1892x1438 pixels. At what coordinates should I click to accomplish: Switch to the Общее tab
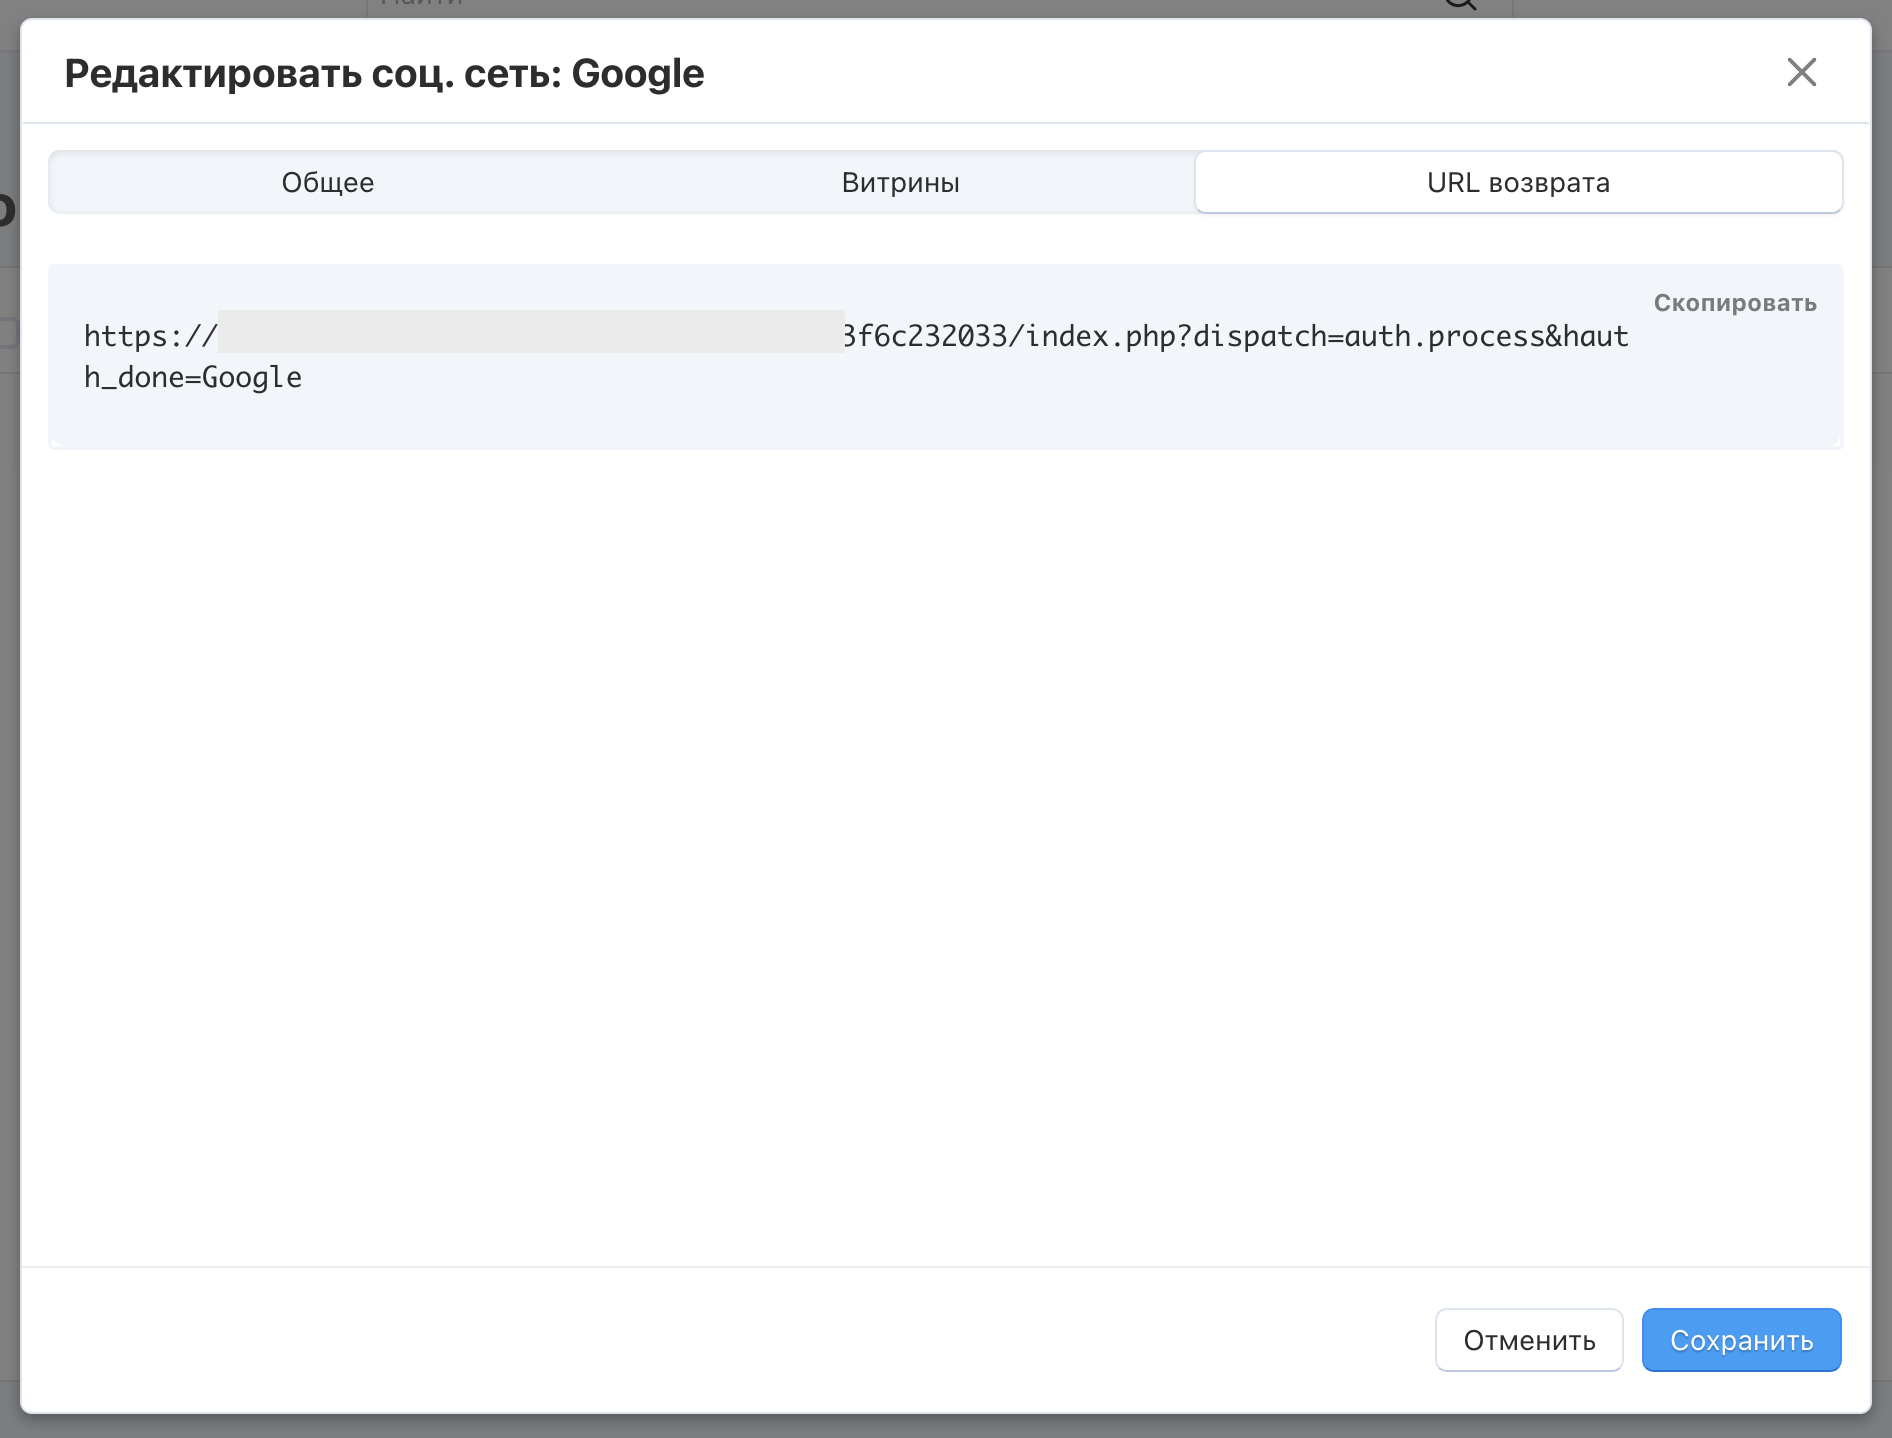[x=327, y=182]
